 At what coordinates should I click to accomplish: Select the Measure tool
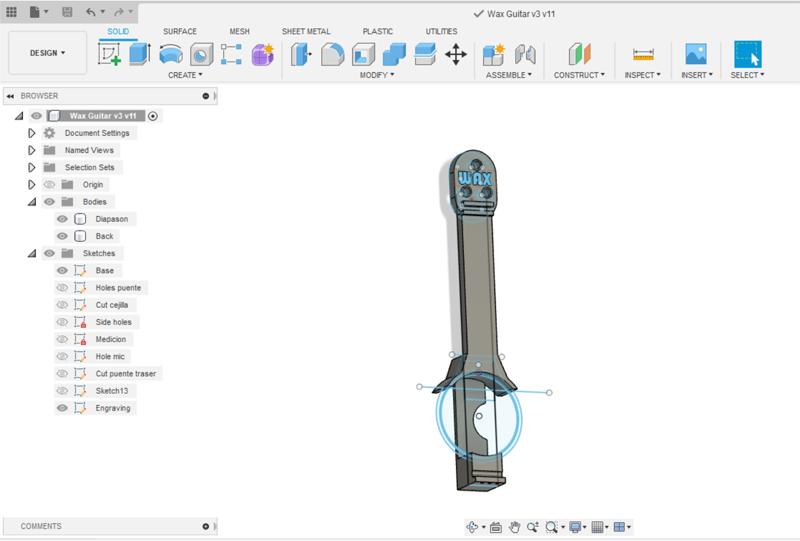(x=643, y=54)
